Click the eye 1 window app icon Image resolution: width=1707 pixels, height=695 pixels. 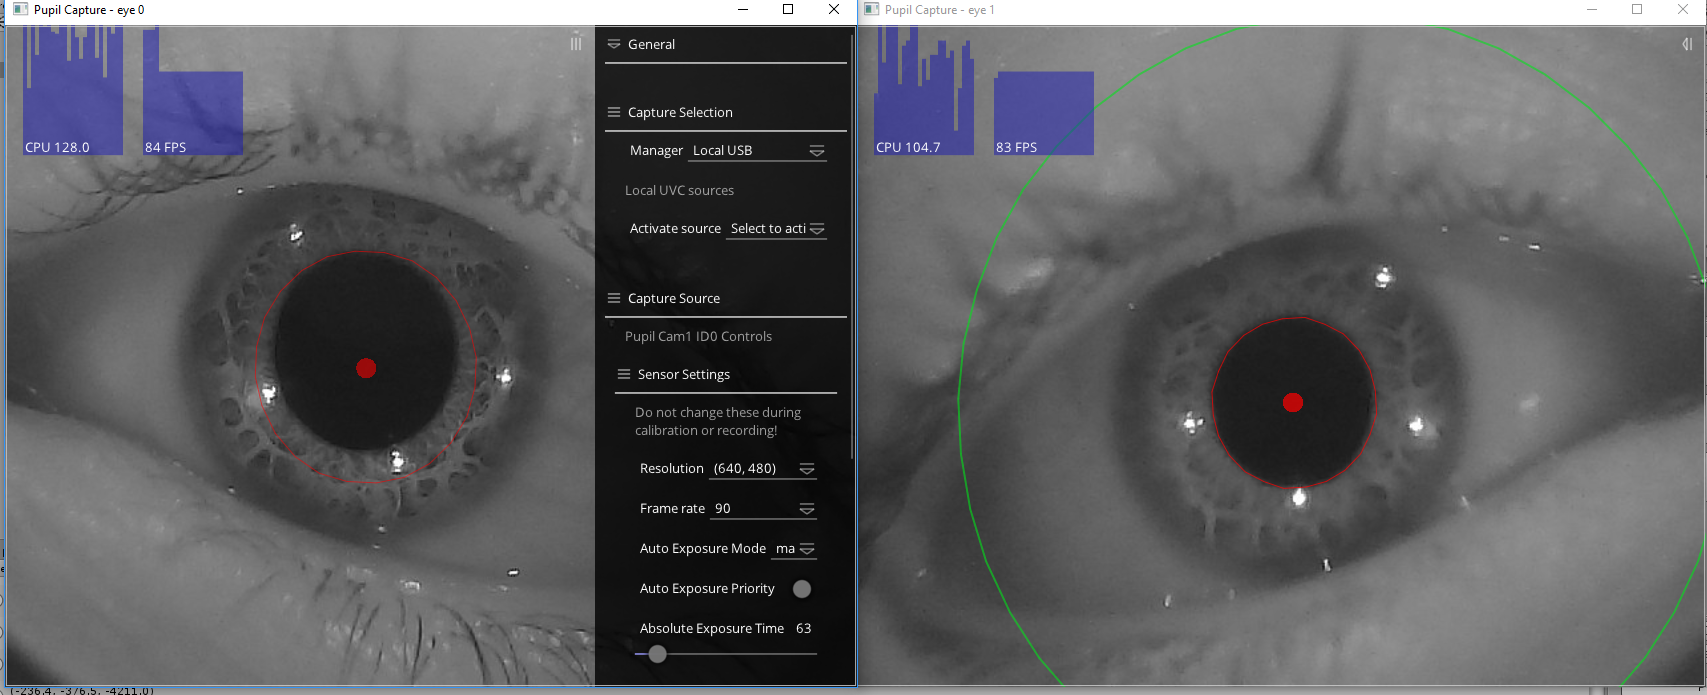[871, 10]
